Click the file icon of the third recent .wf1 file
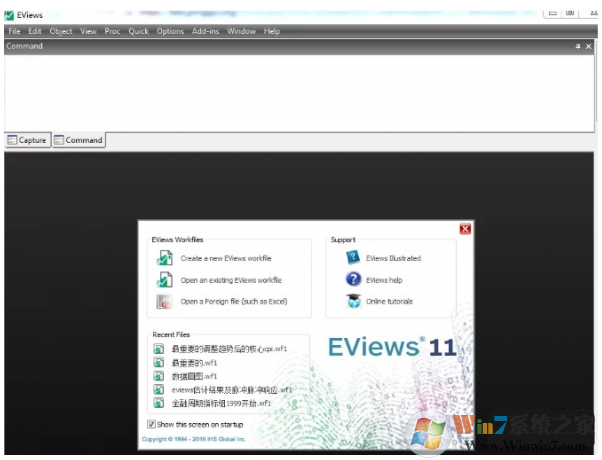The width and height of the screenshot is (602, 460). (159, 376)
